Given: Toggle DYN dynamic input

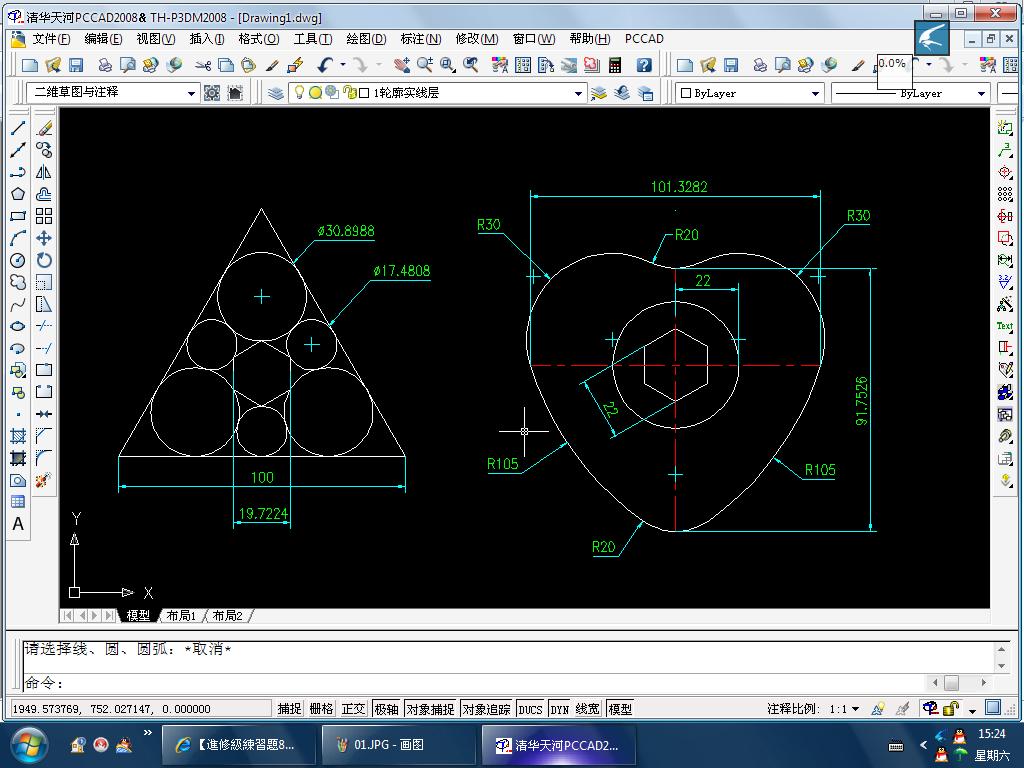Looking at the screenshot, I should click(x=560, y=709).
